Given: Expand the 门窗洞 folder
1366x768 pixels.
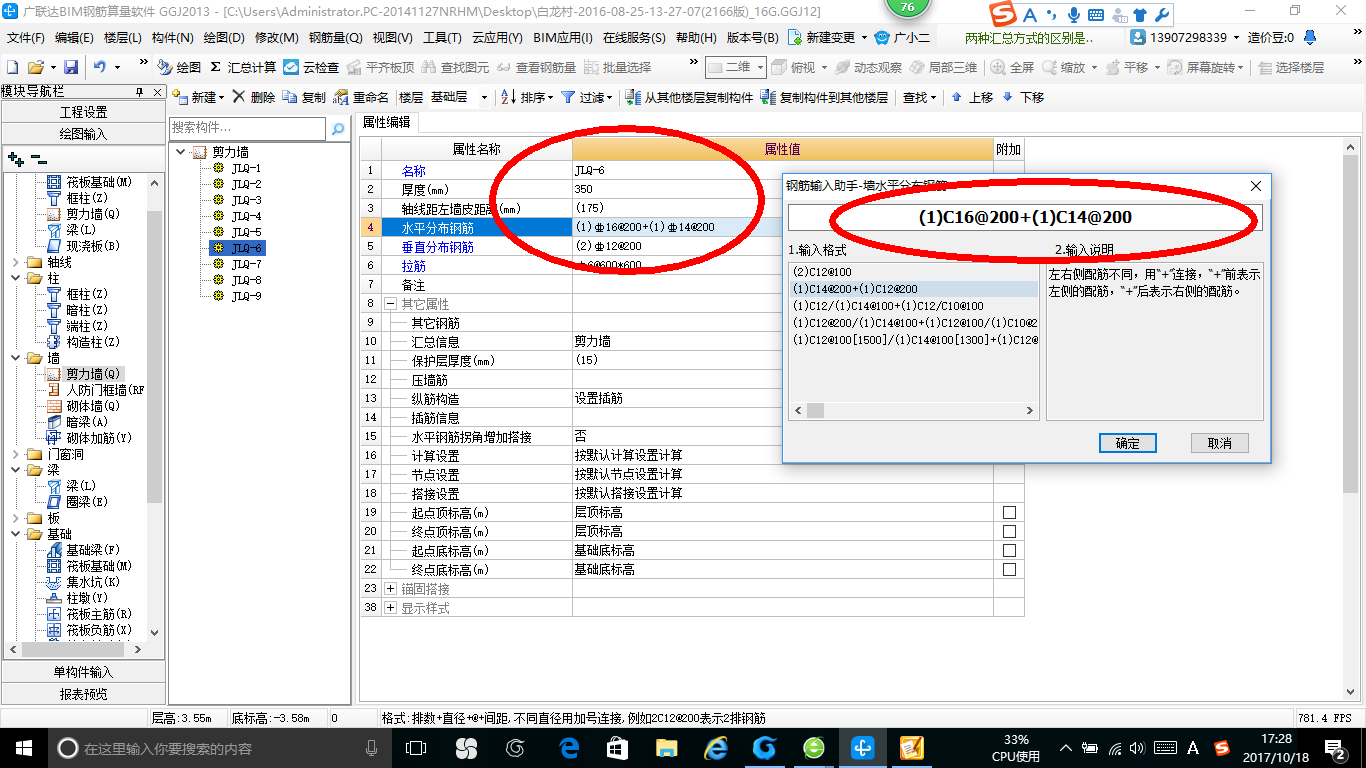Looking at the screenshot, I should tap(16, 454).
